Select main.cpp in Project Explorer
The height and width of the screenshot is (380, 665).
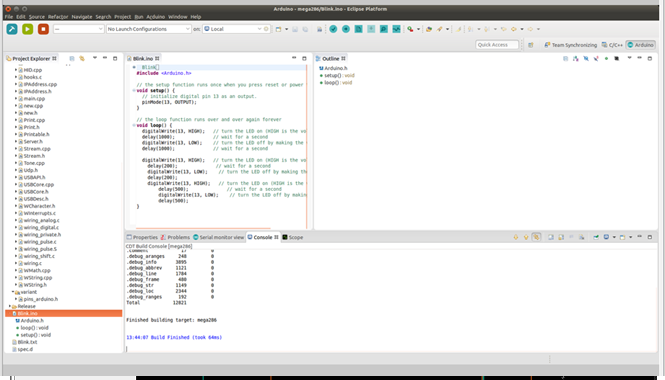pos(34,98)
